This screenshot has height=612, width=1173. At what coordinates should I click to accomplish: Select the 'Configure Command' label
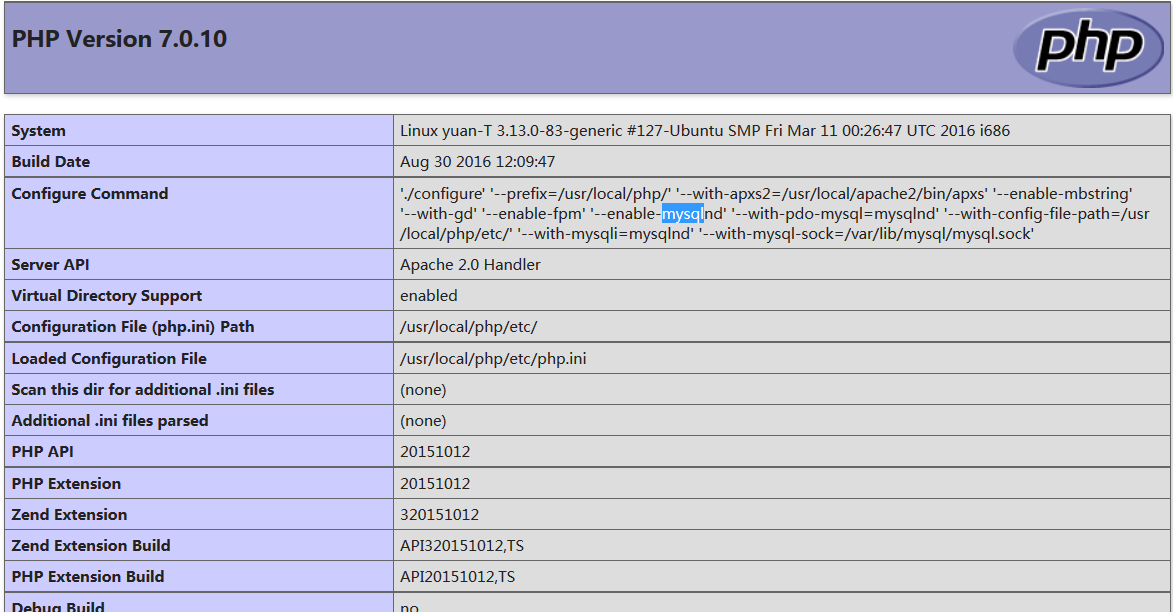pos(90,194)
